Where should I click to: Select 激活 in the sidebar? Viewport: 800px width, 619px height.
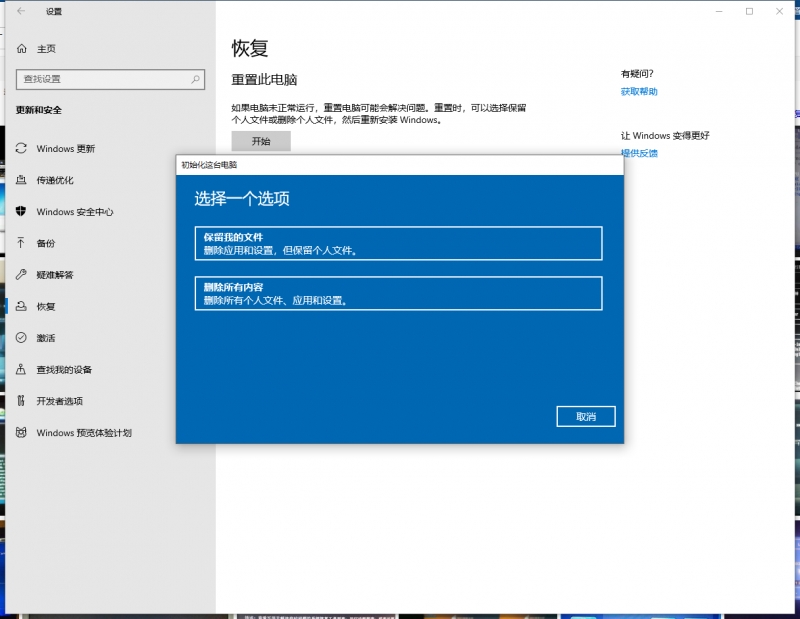click(45, 338)
